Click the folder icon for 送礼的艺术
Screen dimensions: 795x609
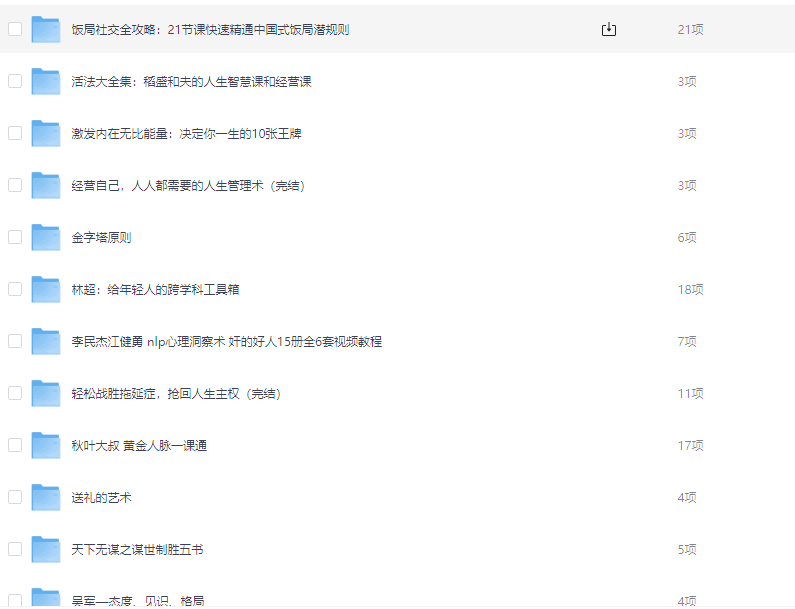46,498
